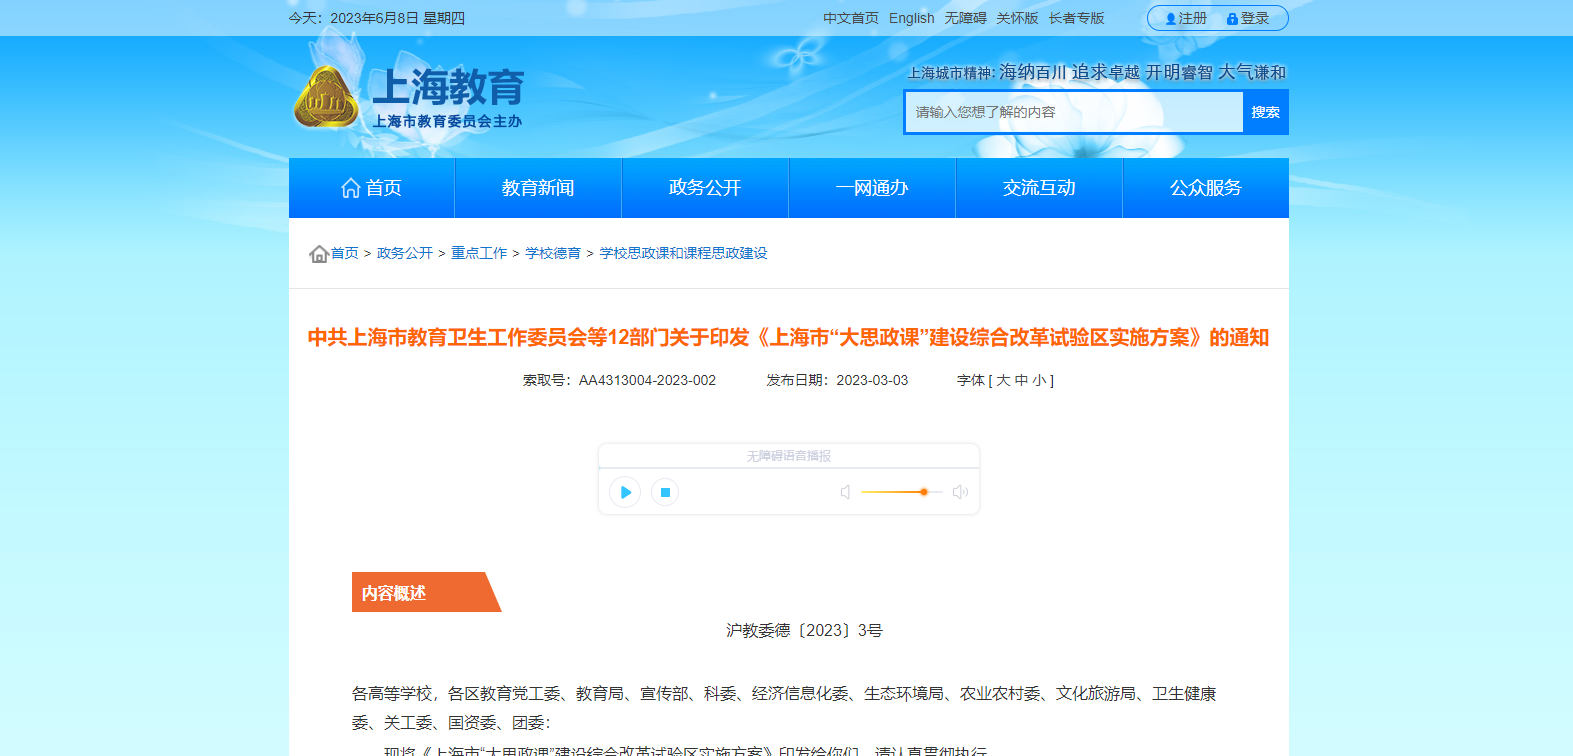Screen dimensions: 1573x756
Task: Stop the audio broadcast playback
Action: [x=665, y=492]
